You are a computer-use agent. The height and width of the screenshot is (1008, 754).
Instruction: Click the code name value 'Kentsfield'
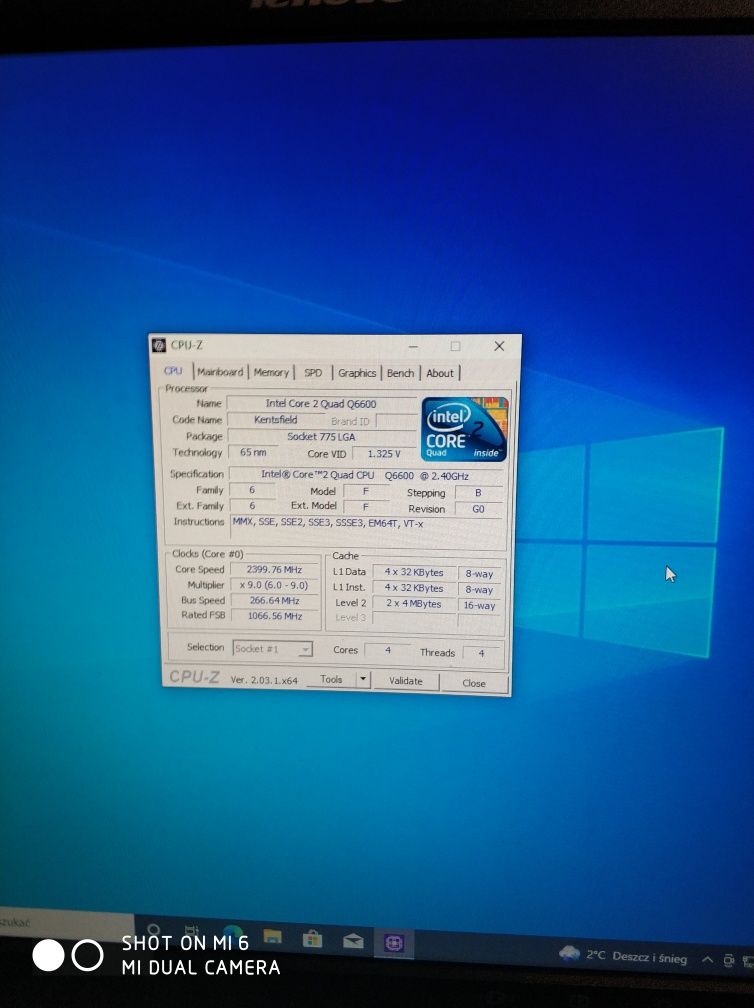276,420
